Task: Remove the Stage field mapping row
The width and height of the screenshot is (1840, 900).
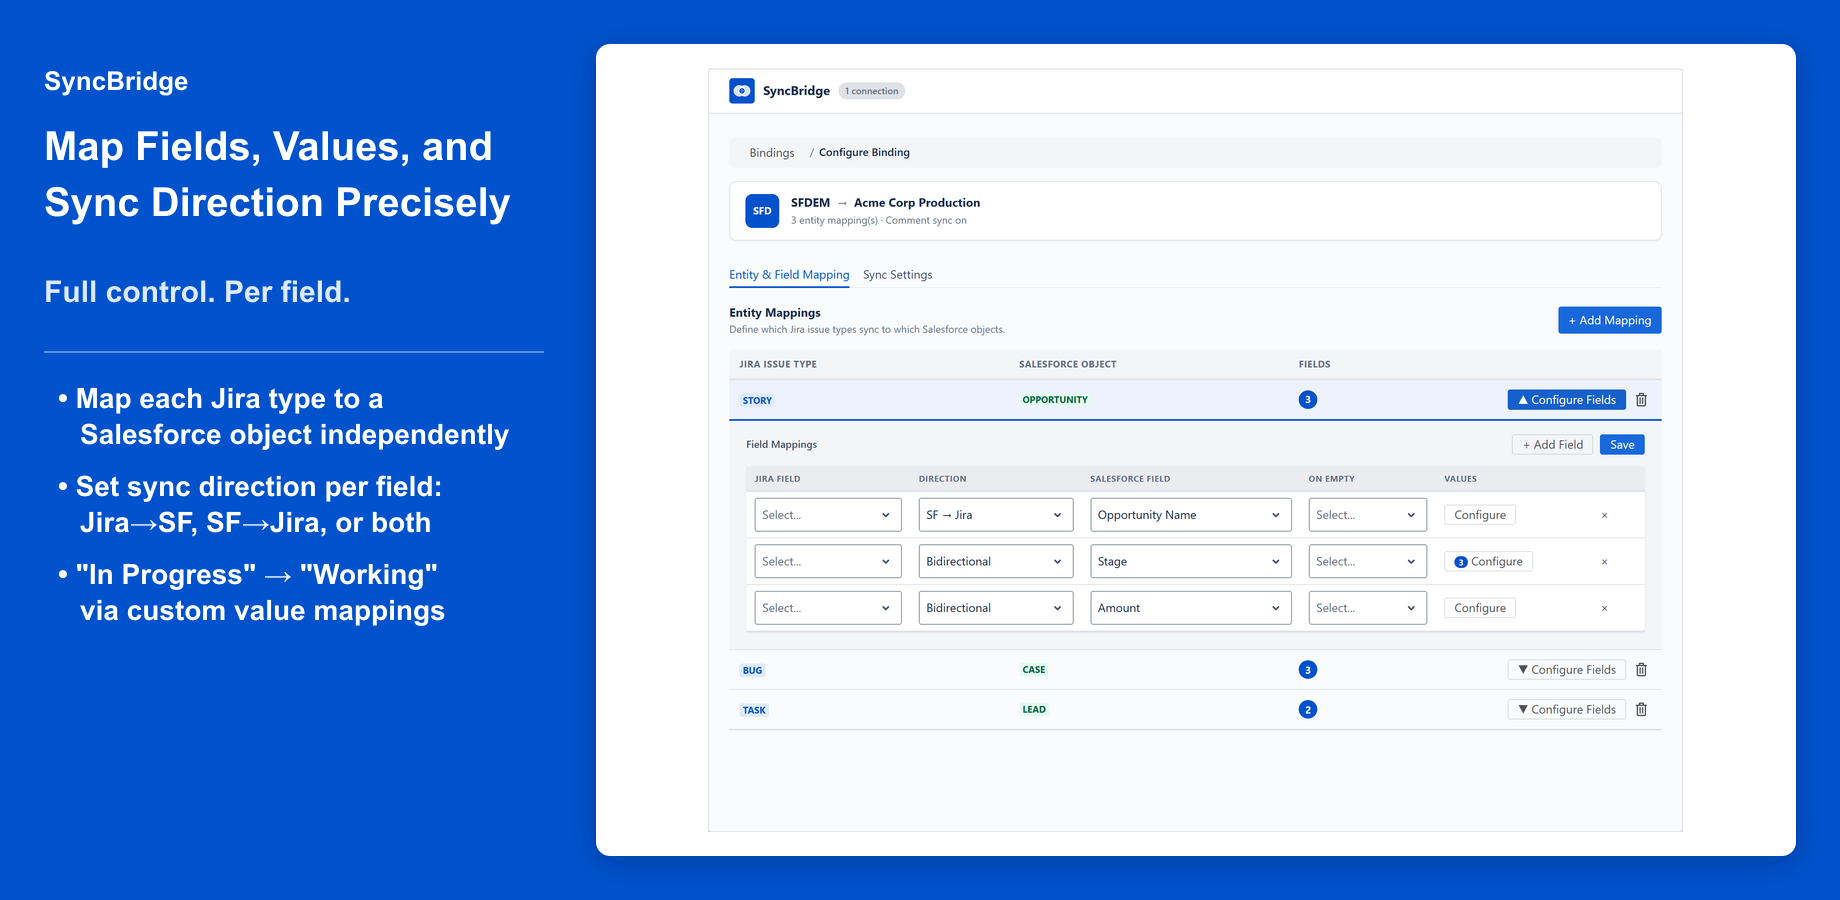Action: click(x=1604, y=562)
